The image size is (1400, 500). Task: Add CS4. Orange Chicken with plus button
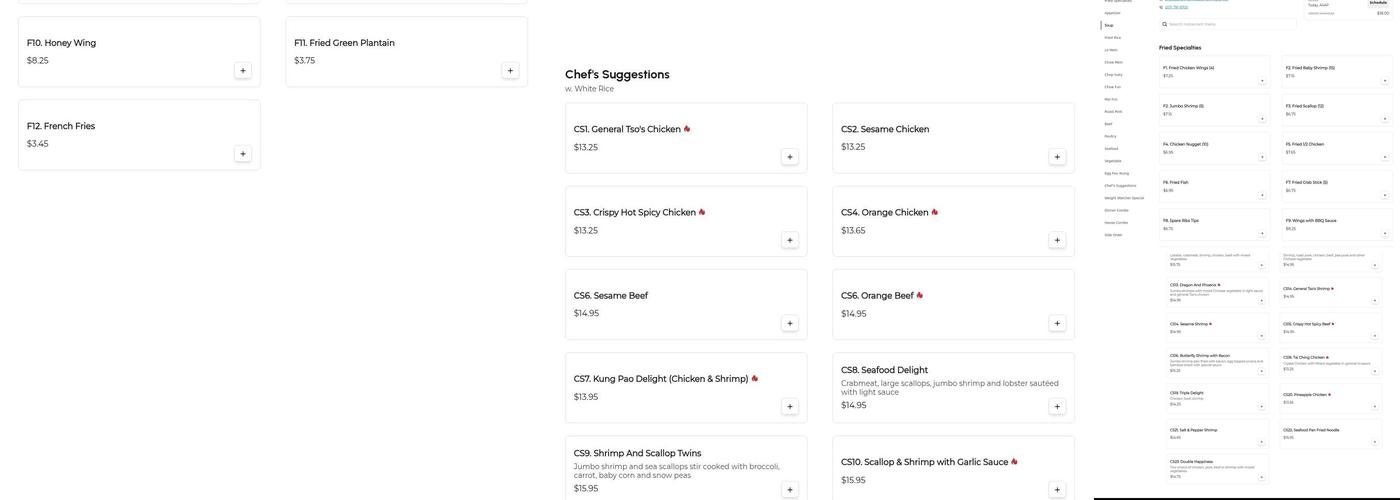click(1057, 240)
